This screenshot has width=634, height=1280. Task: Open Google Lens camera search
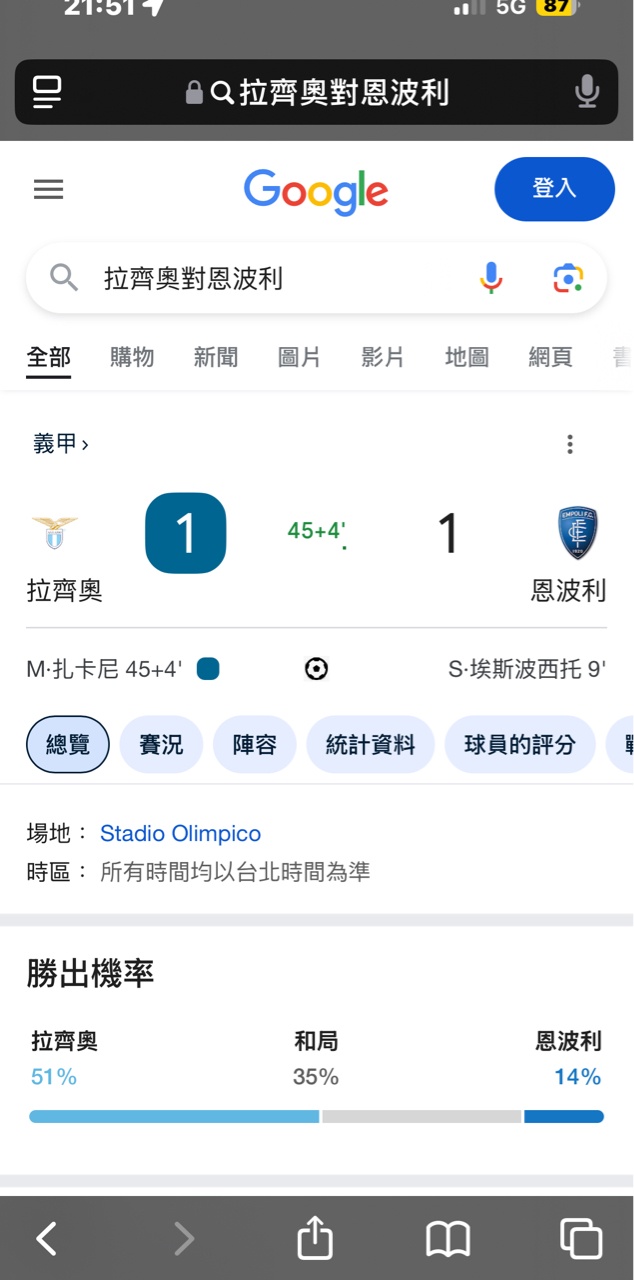coord(567,278)
